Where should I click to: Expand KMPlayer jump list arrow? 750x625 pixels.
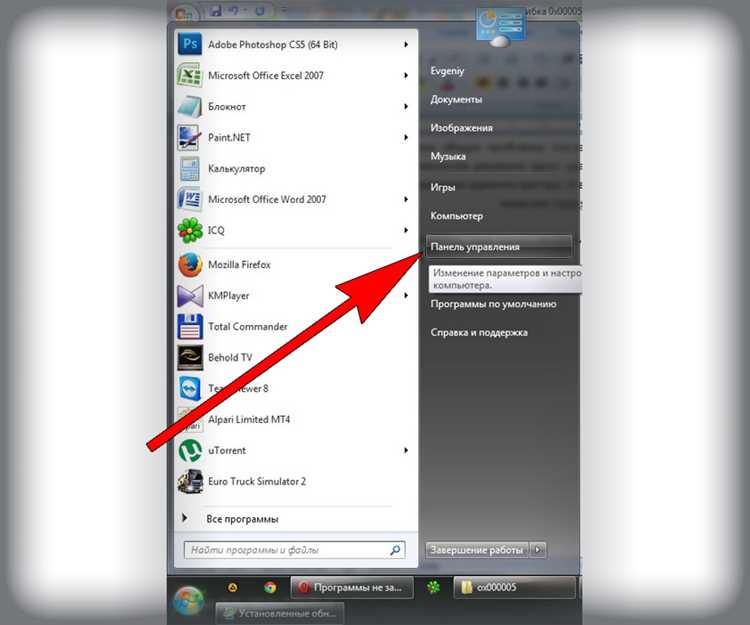coord(406,296)
